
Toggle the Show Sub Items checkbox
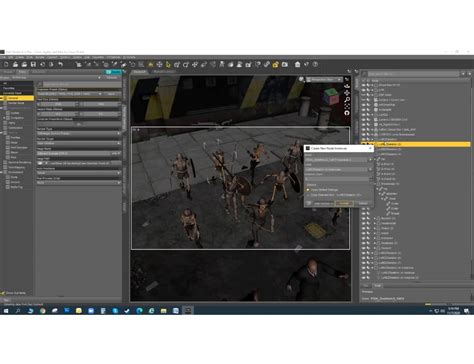[x=3, y=293]
